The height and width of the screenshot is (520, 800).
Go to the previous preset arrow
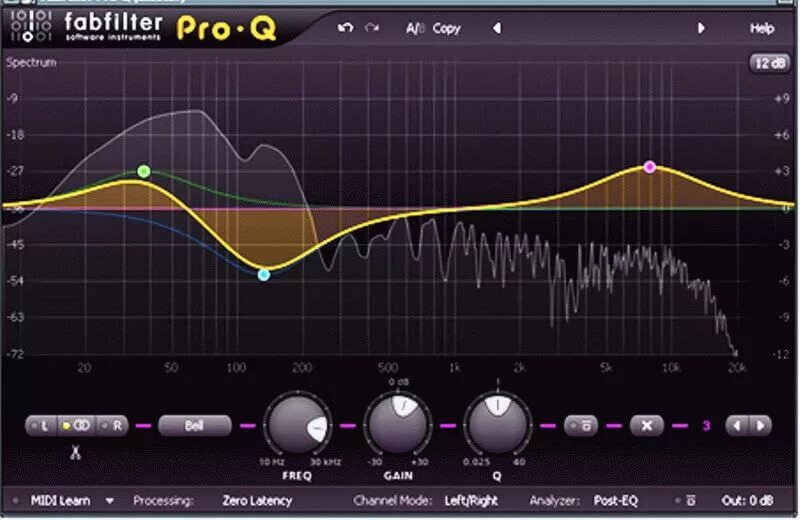pyautogui.click(x=496, y=28)
